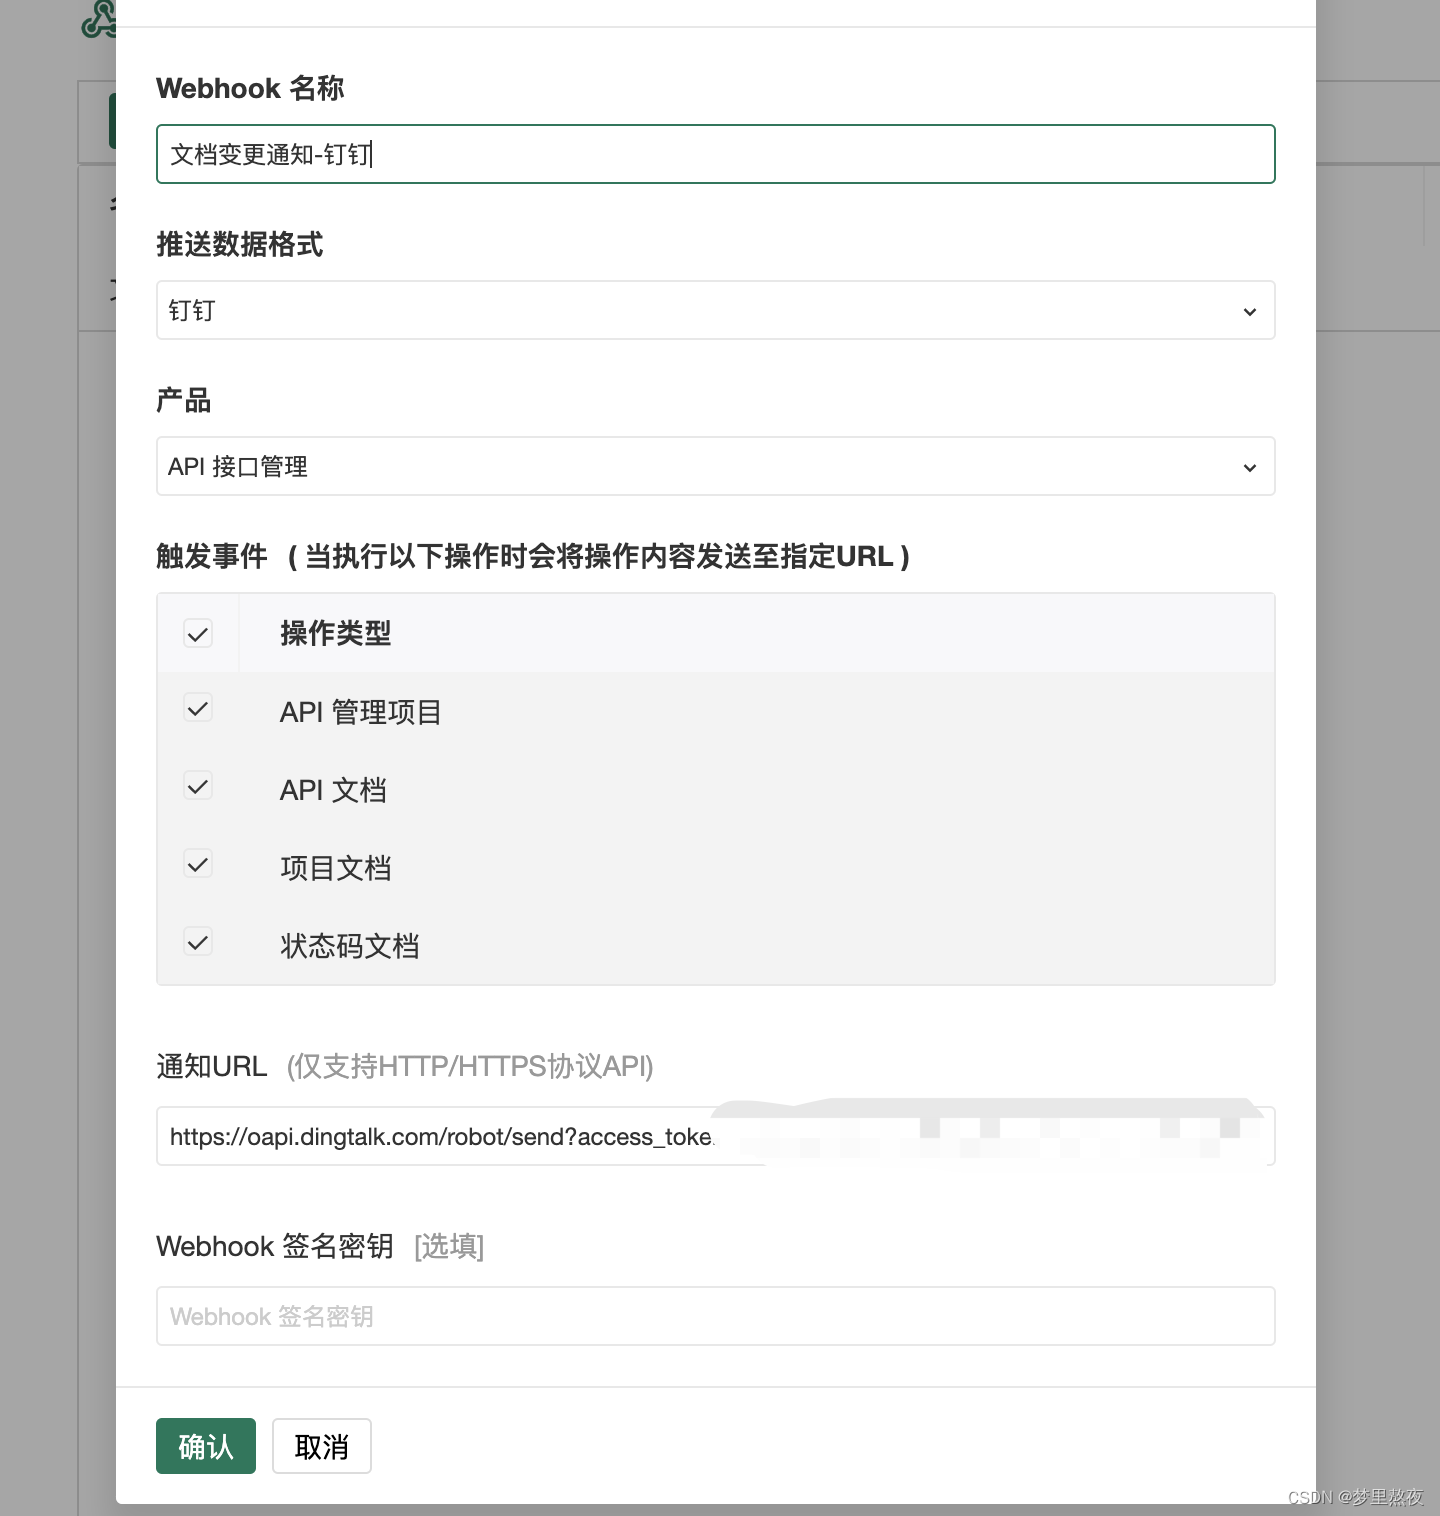Click the API 管理项目 row label
This screenshot has width=1440, height=1516.
coord(361,712)
